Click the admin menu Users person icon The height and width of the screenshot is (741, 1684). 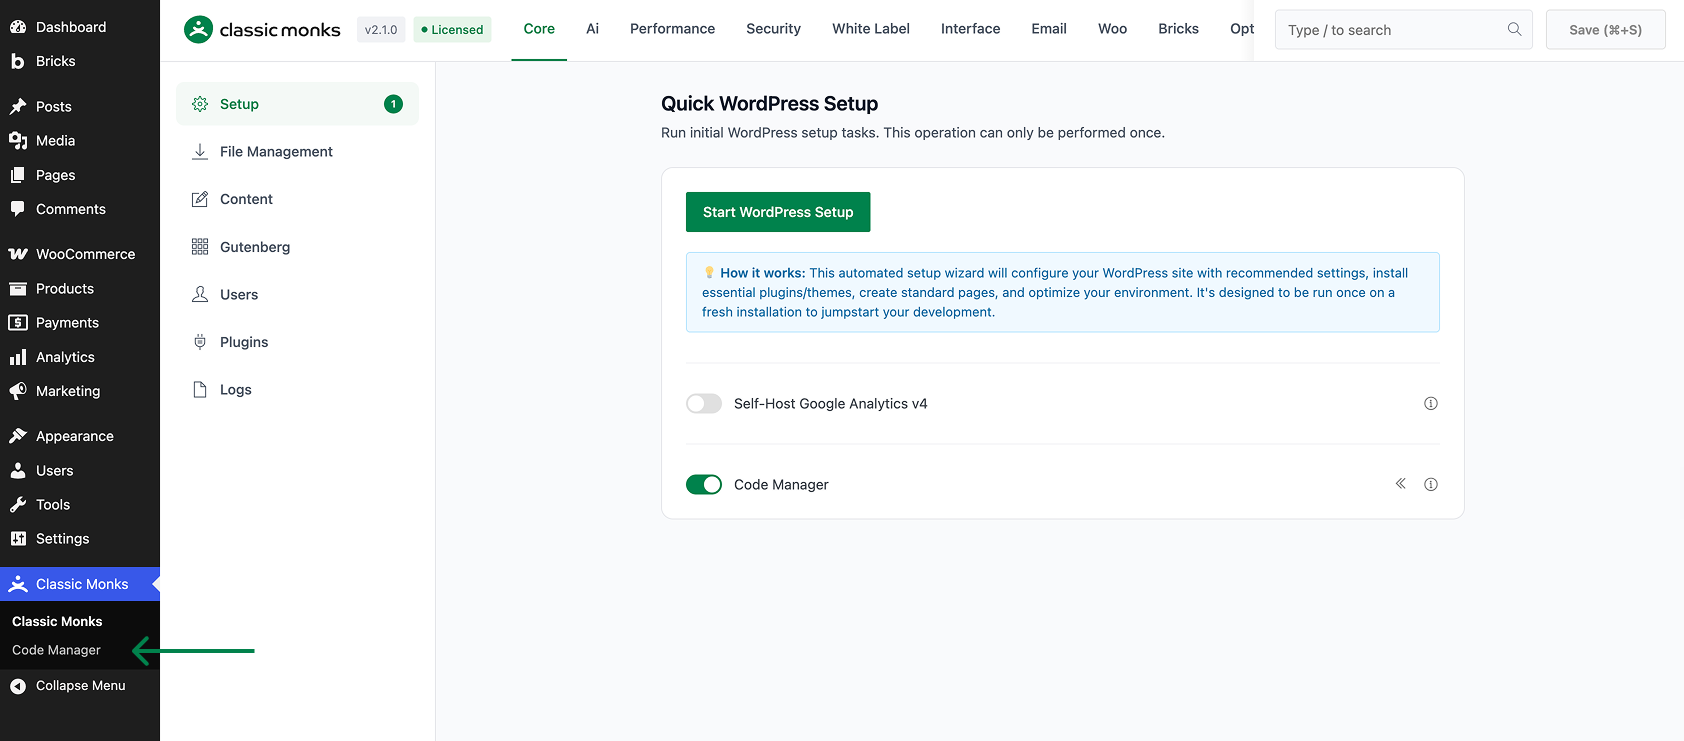click(x=18, y=470)
